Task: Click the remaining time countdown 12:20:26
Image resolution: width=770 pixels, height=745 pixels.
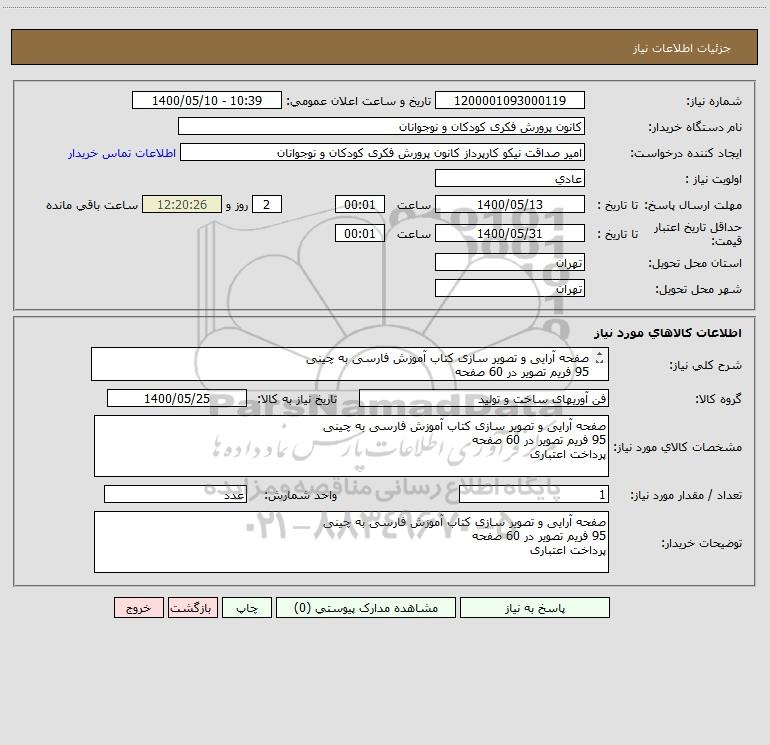Action: (182, 204)
